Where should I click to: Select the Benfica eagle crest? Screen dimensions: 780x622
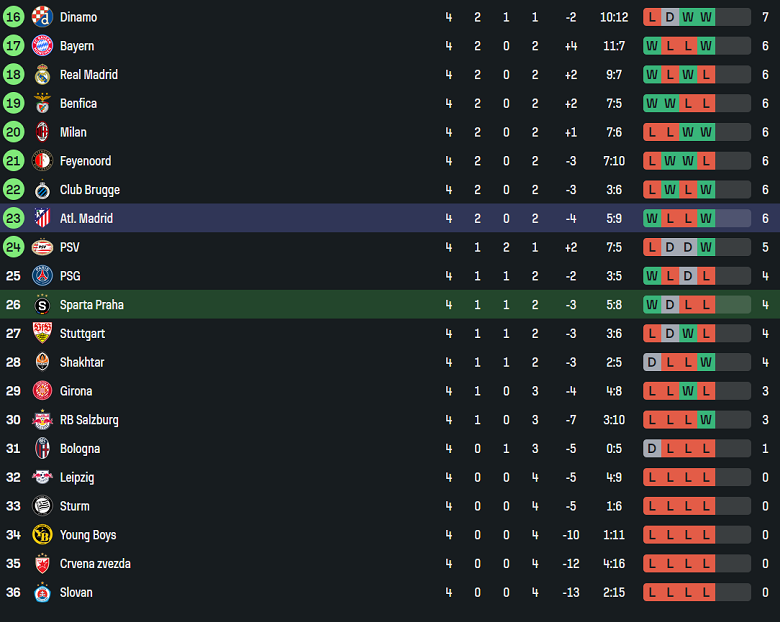pos(42,103)
